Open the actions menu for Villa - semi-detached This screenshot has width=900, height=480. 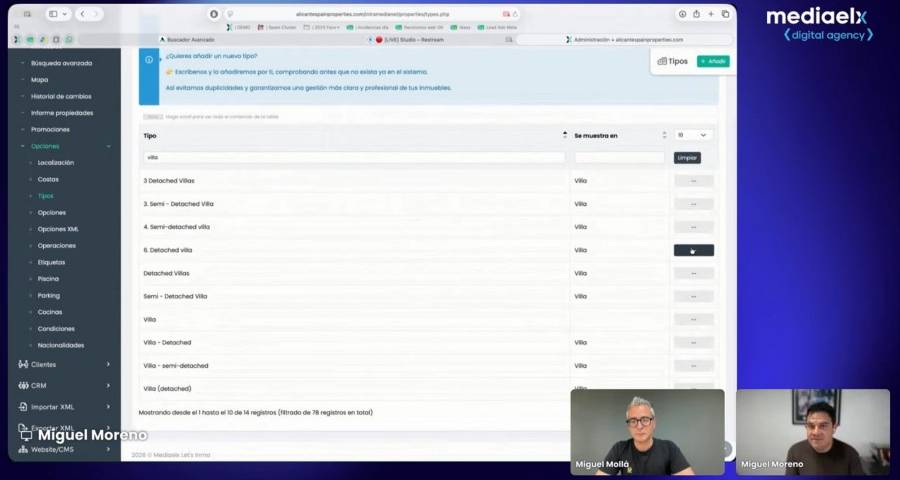point(693,366)
